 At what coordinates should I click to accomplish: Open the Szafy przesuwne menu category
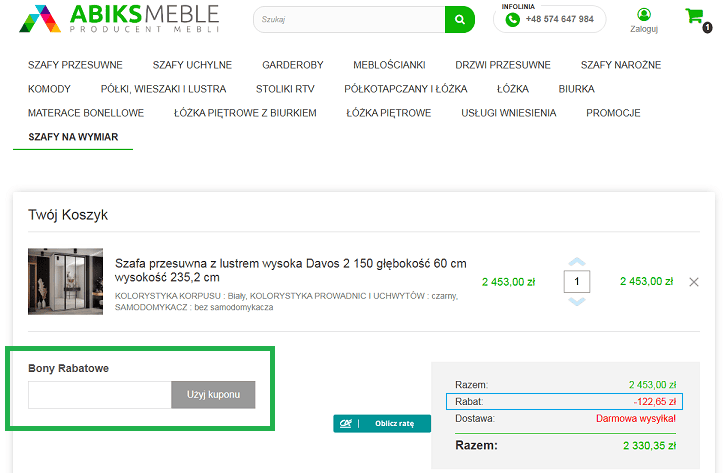pyautogui.click(x=75, y=65)
